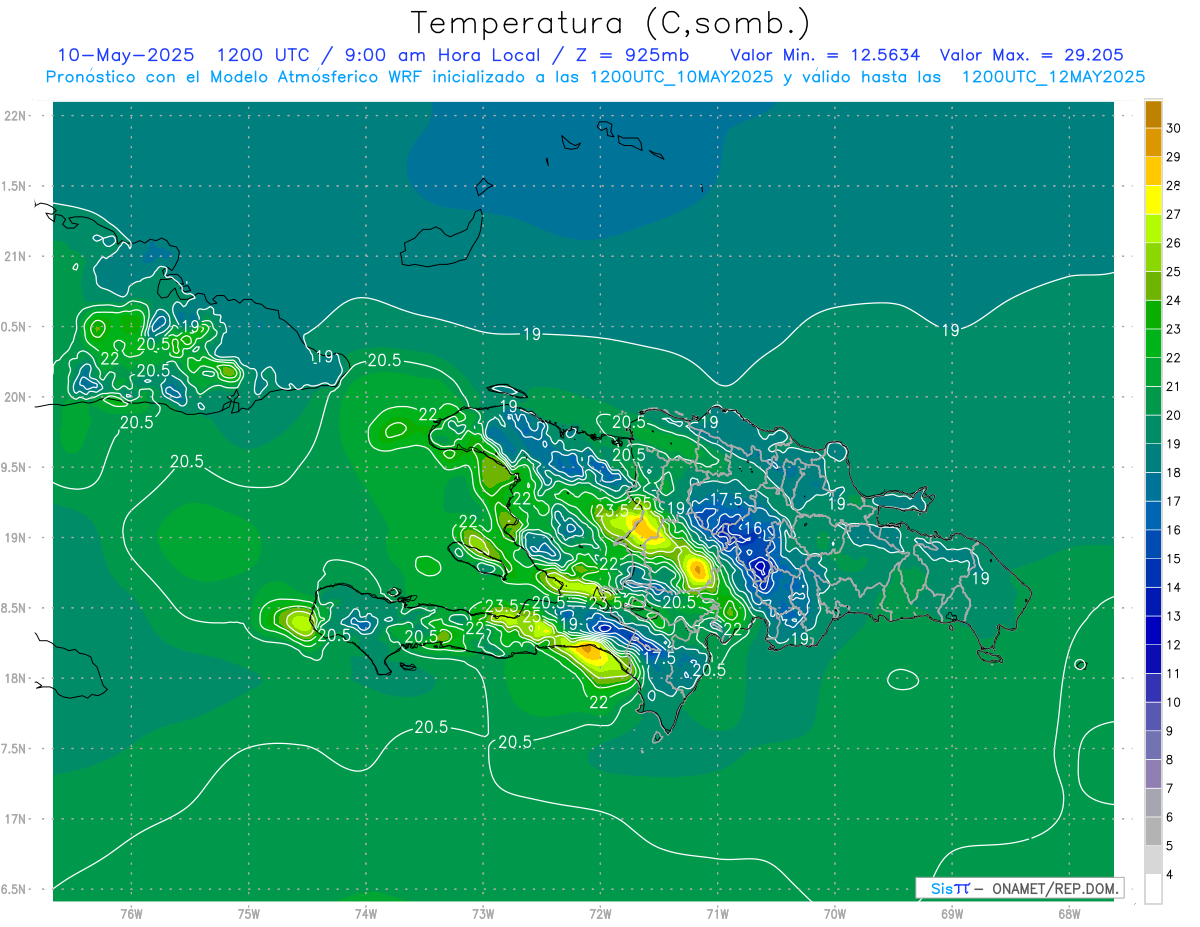Click the 72W longitude axis label
Image resolution: width=1200 pixels, height=927 pixels.
point(600,914)
